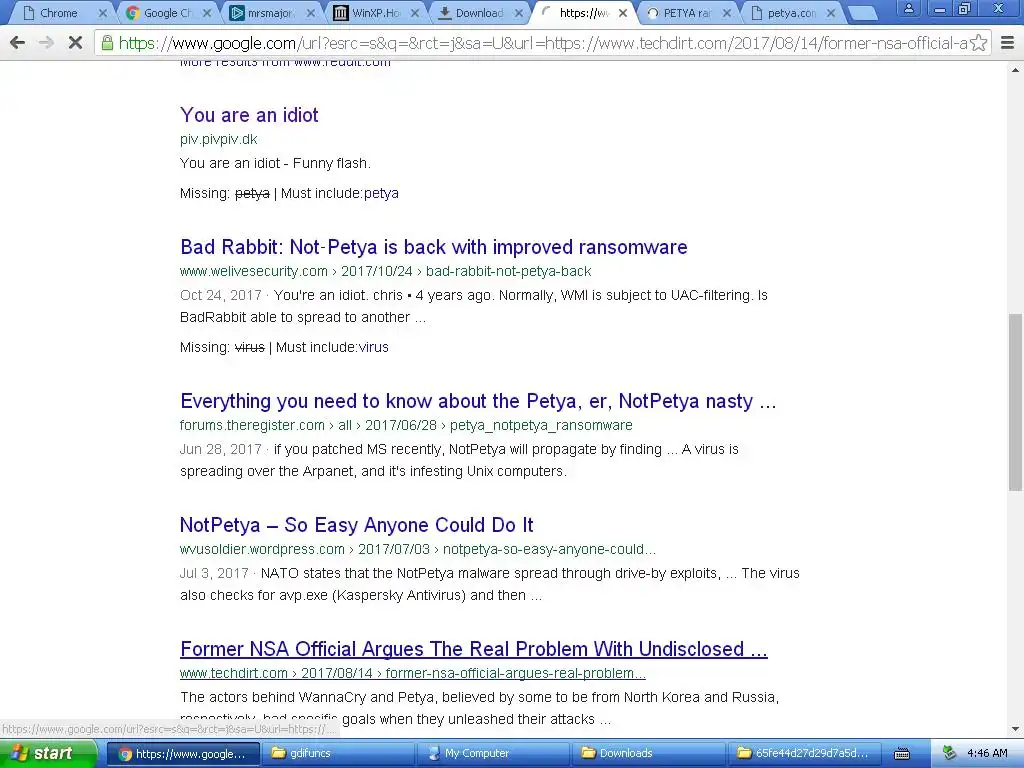Open the Downloads taskbar folder window
Image resolution: width=1024 pixels, height=768 pixels.
click(x=647, y=754)
